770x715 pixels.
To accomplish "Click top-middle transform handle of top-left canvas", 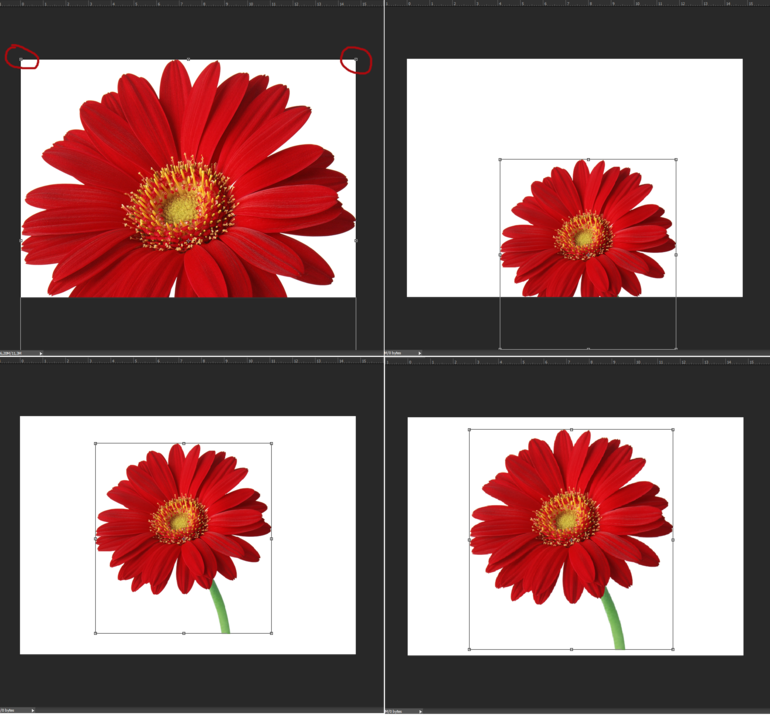I will click(189, 59).
